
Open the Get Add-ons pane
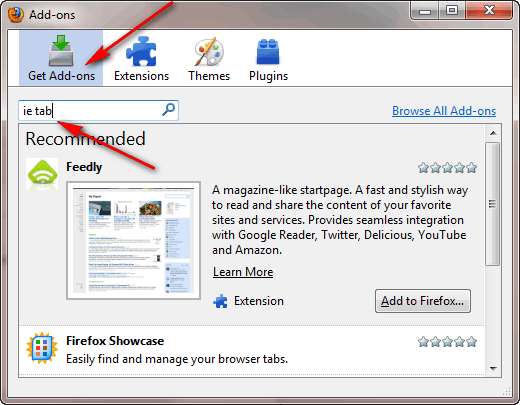click(x=61, y=58)
